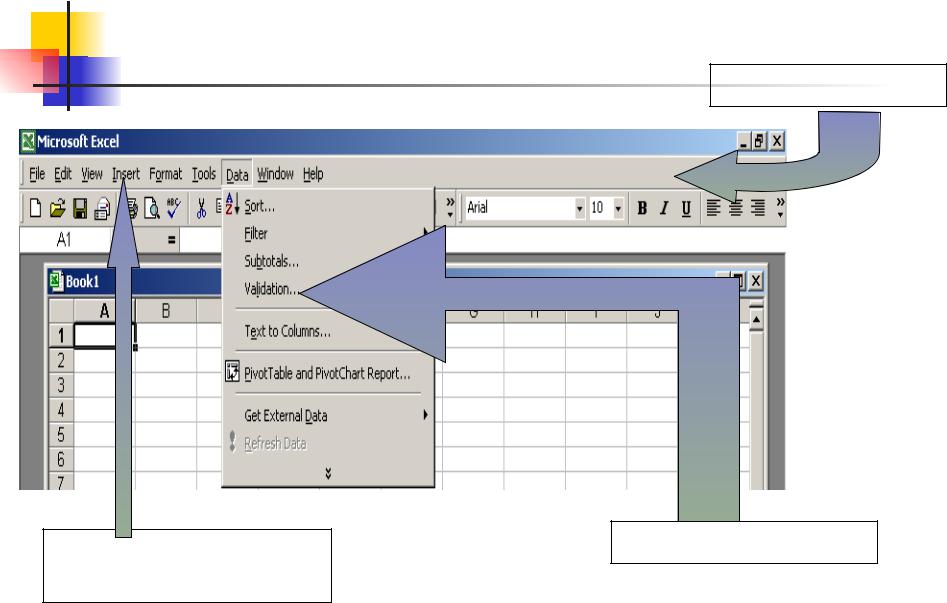This screenshot has width=947, height=603.
Task: Click the New workbook icon
Action: click(x=36, y=208)
